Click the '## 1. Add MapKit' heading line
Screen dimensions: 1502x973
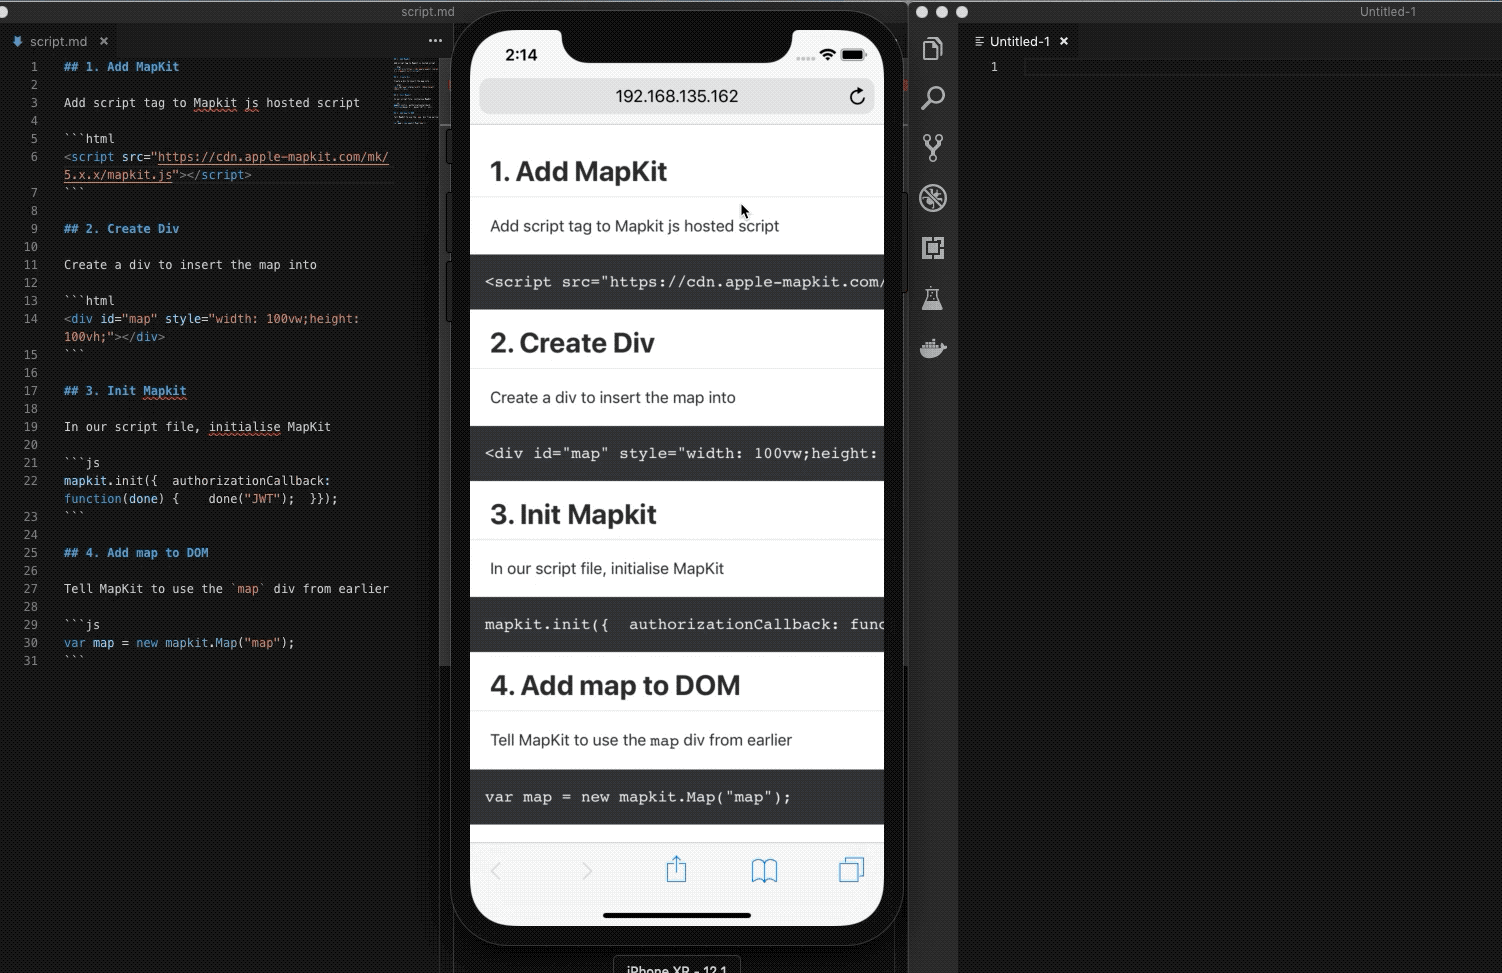(x=121, y=67)
